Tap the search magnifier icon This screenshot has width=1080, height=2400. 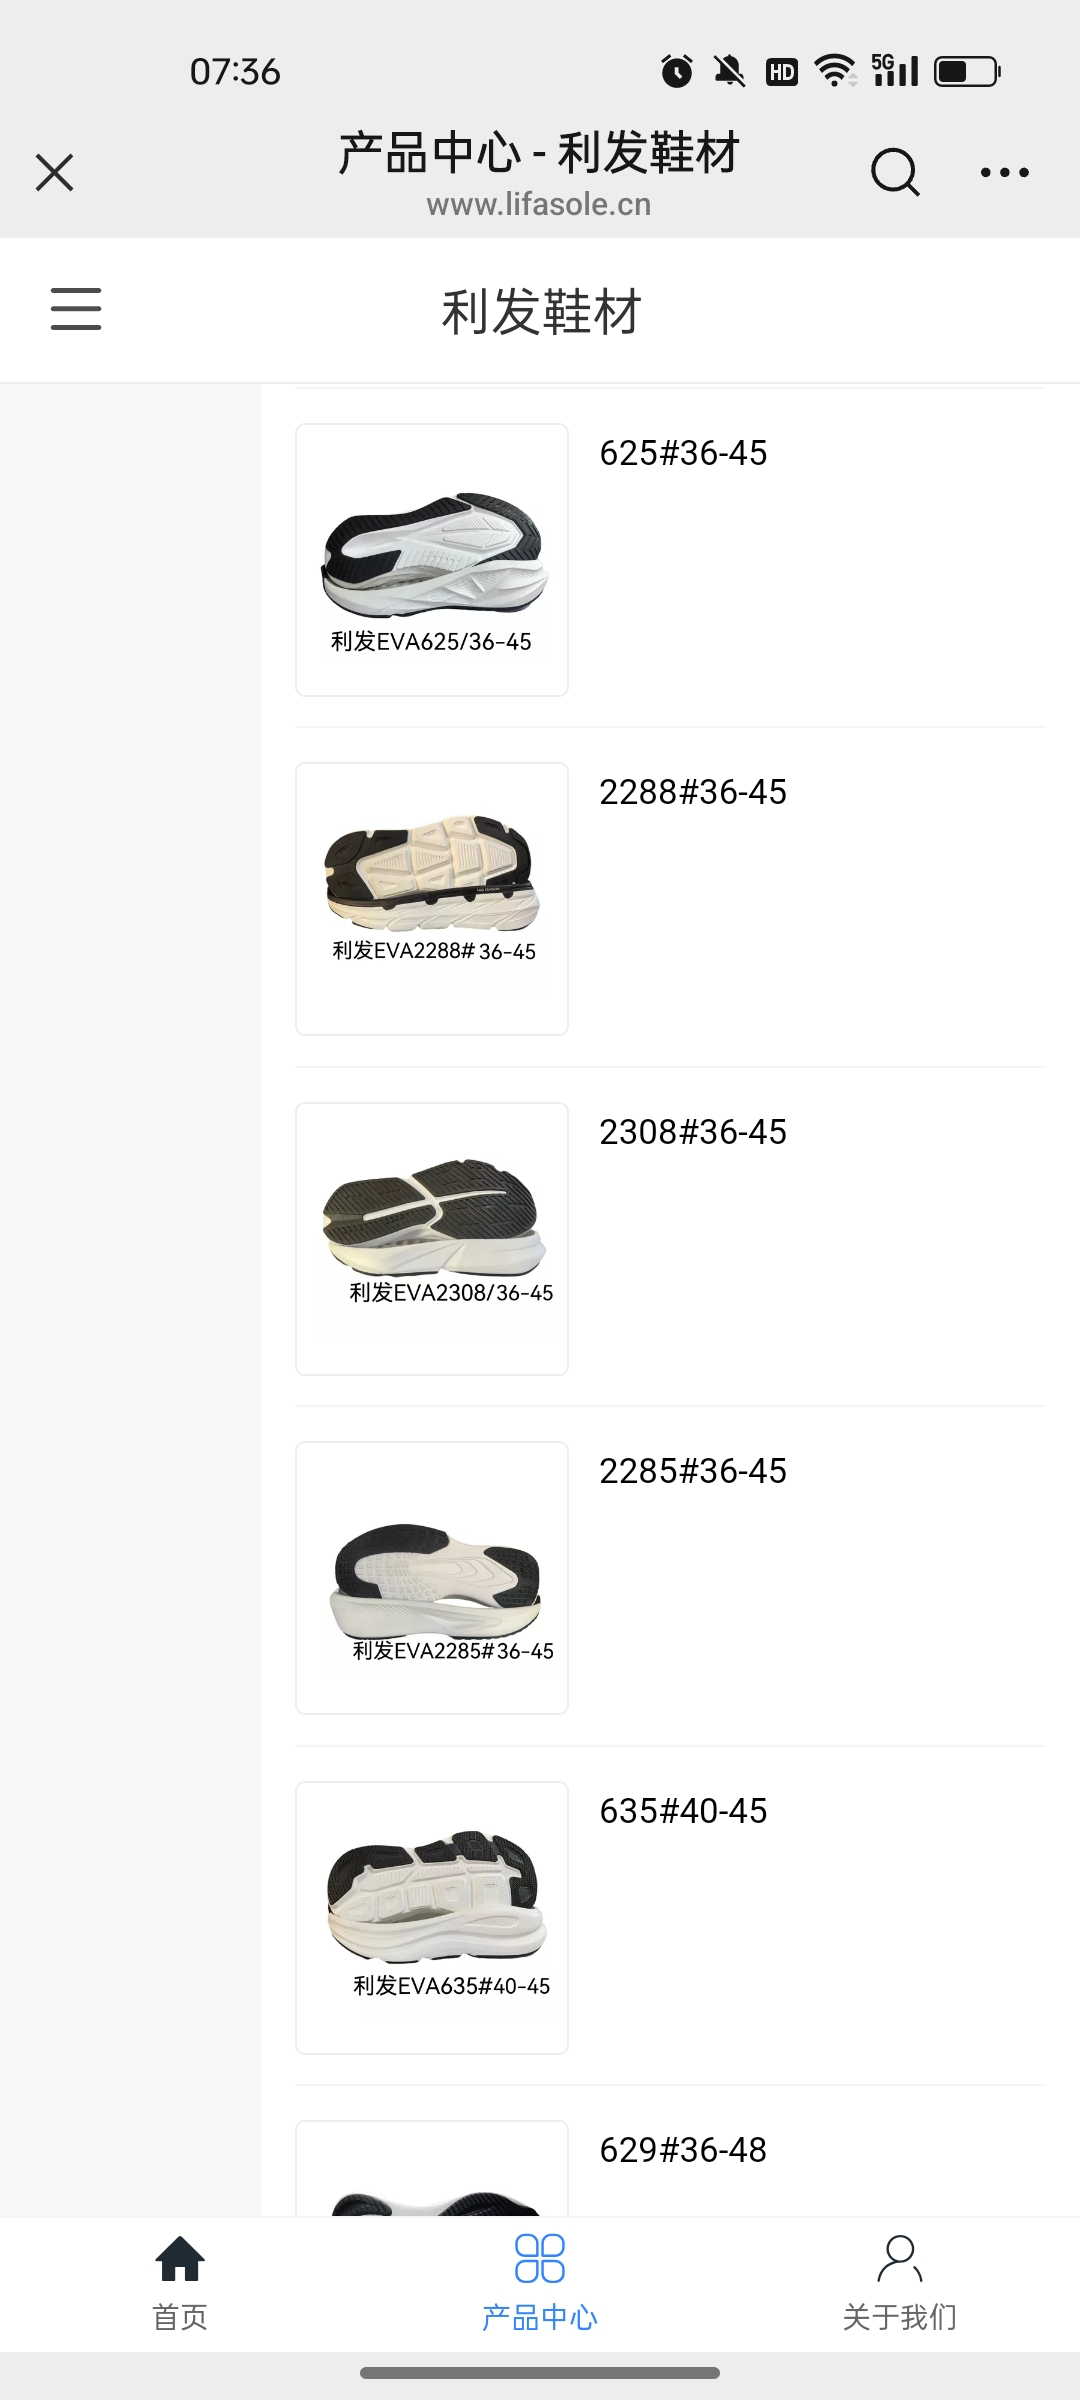895,172
